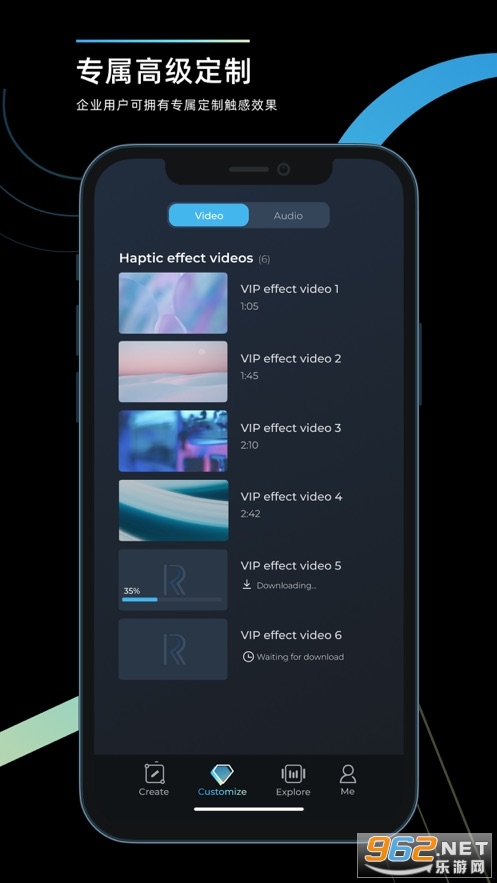Tap the Customize diamond icon
Screen dimensions: 497x883
[x=222, y=774]
